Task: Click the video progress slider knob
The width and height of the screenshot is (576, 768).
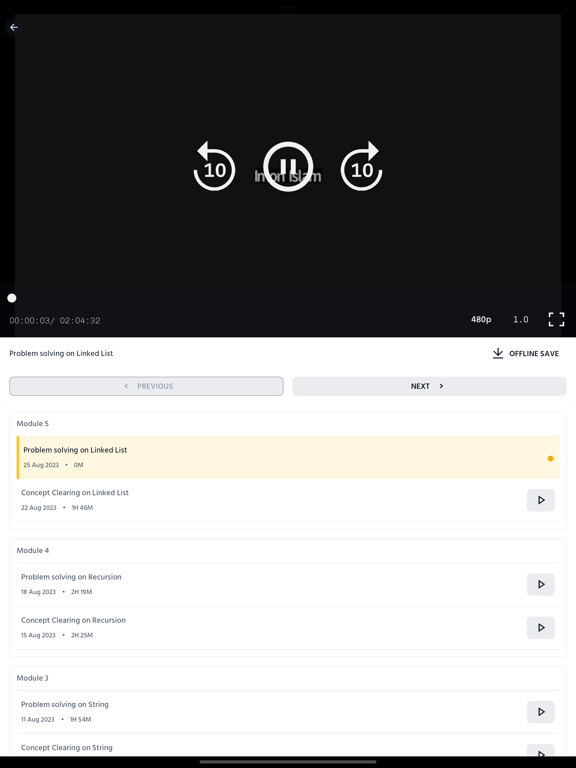Action: tap(12, 298)
